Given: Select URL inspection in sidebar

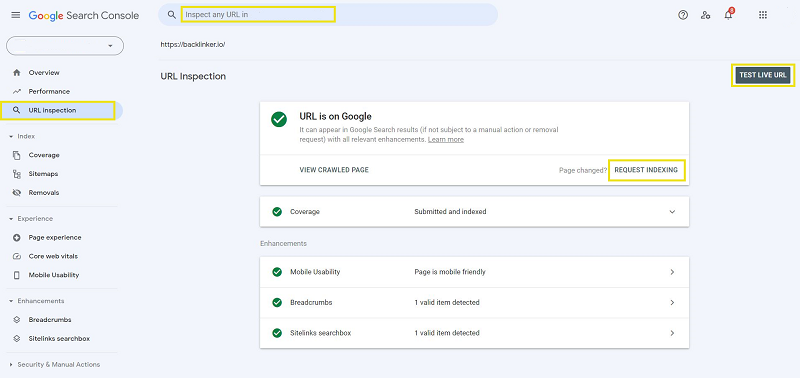Looking at the screenshot, I should 52,110.
